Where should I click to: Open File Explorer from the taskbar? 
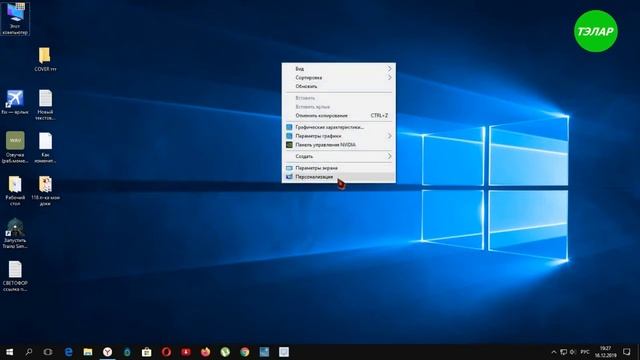pos(88,352)
